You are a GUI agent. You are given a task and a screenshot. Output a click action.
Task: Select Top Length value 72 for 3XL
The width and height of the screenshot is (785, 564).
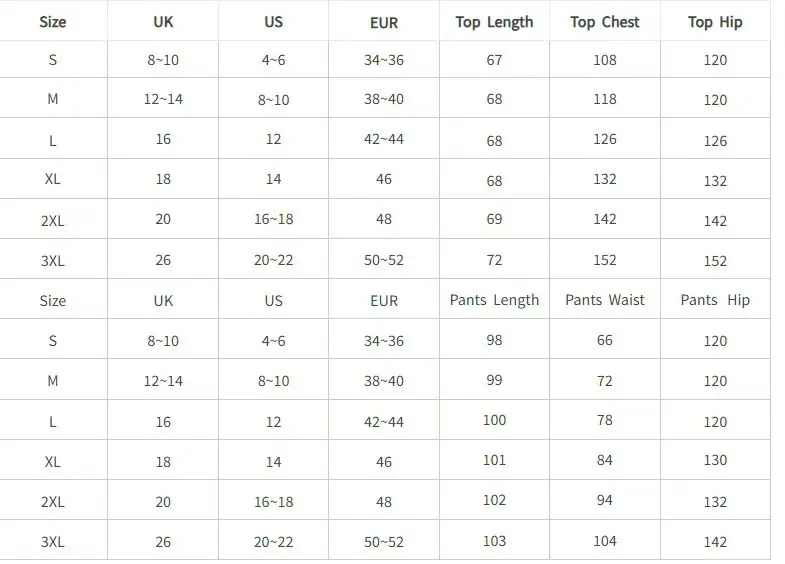(494, 260)
